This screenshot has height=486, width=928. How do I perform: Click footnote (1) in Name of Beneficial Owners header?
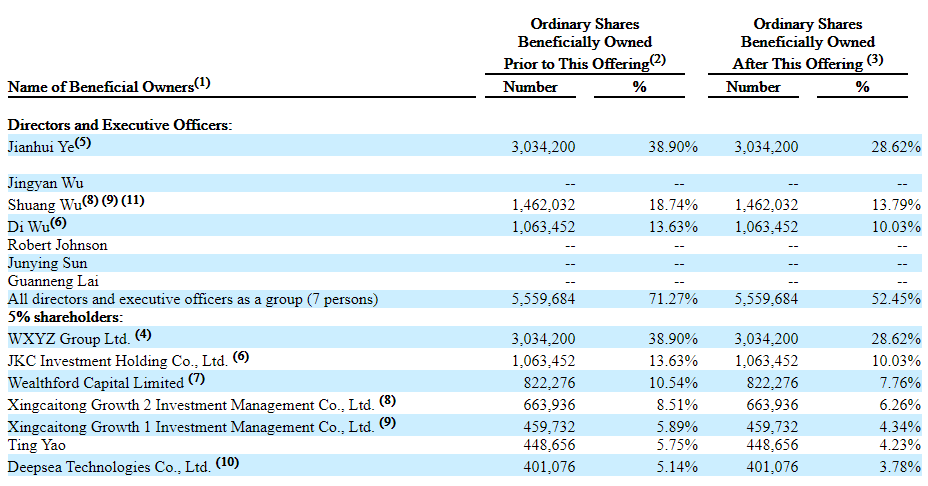pyautogui.click(x=203, y=83)
